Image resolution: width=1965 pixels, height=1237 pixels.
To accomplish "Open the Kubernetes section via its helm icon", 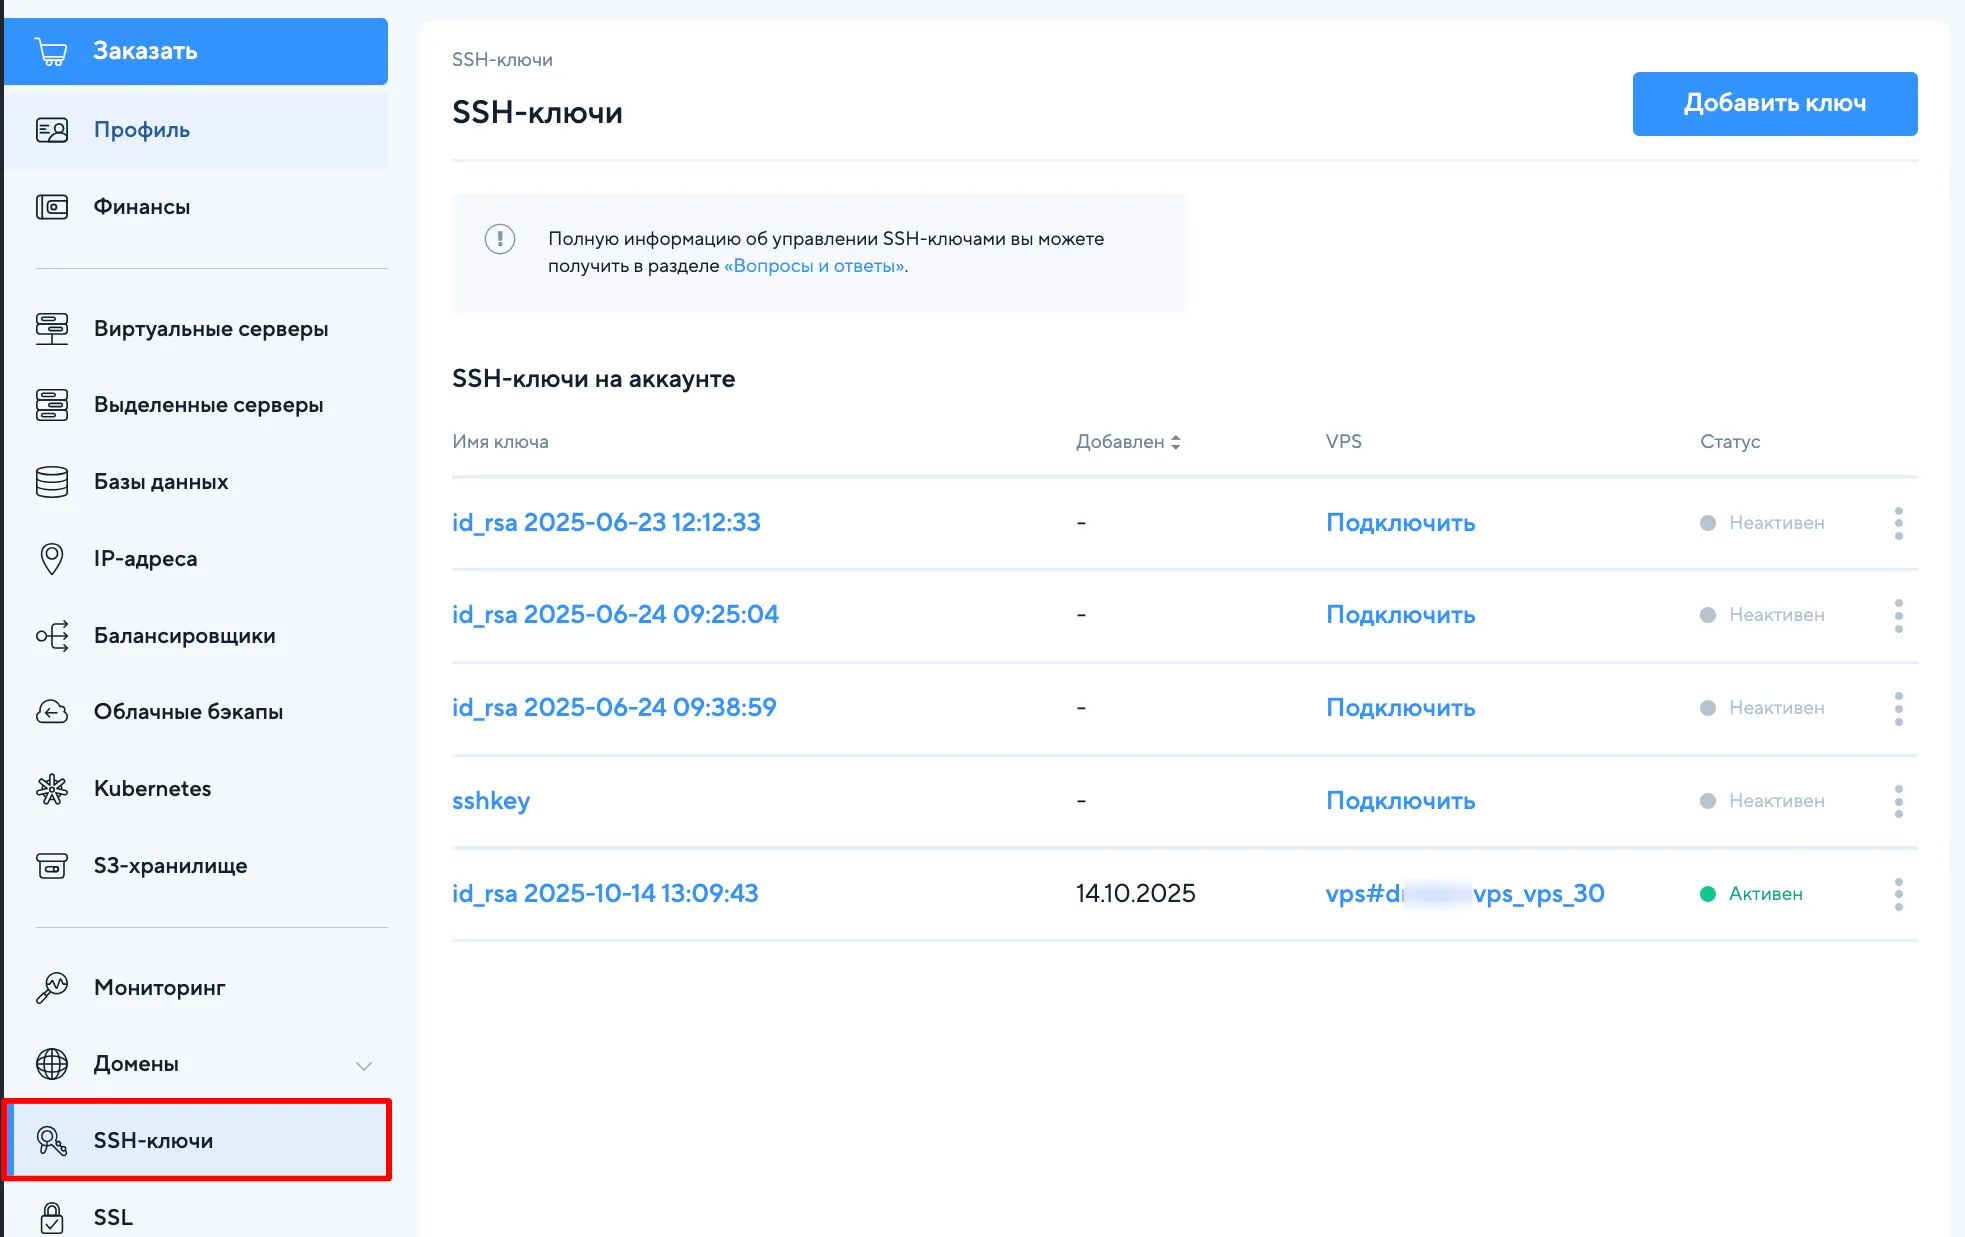I will 51,789.
